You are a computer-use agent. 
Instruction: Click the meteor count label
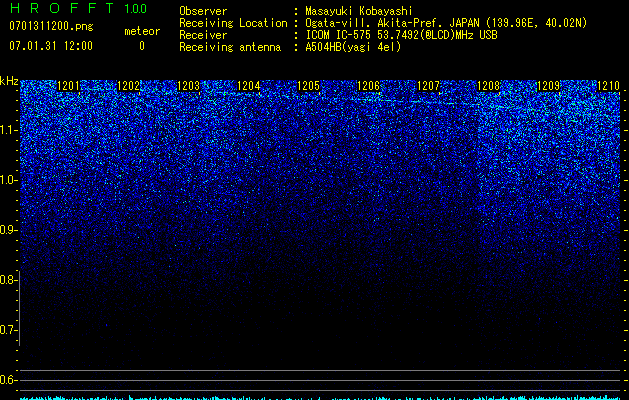pyautogui.click(x=142, y=31)
